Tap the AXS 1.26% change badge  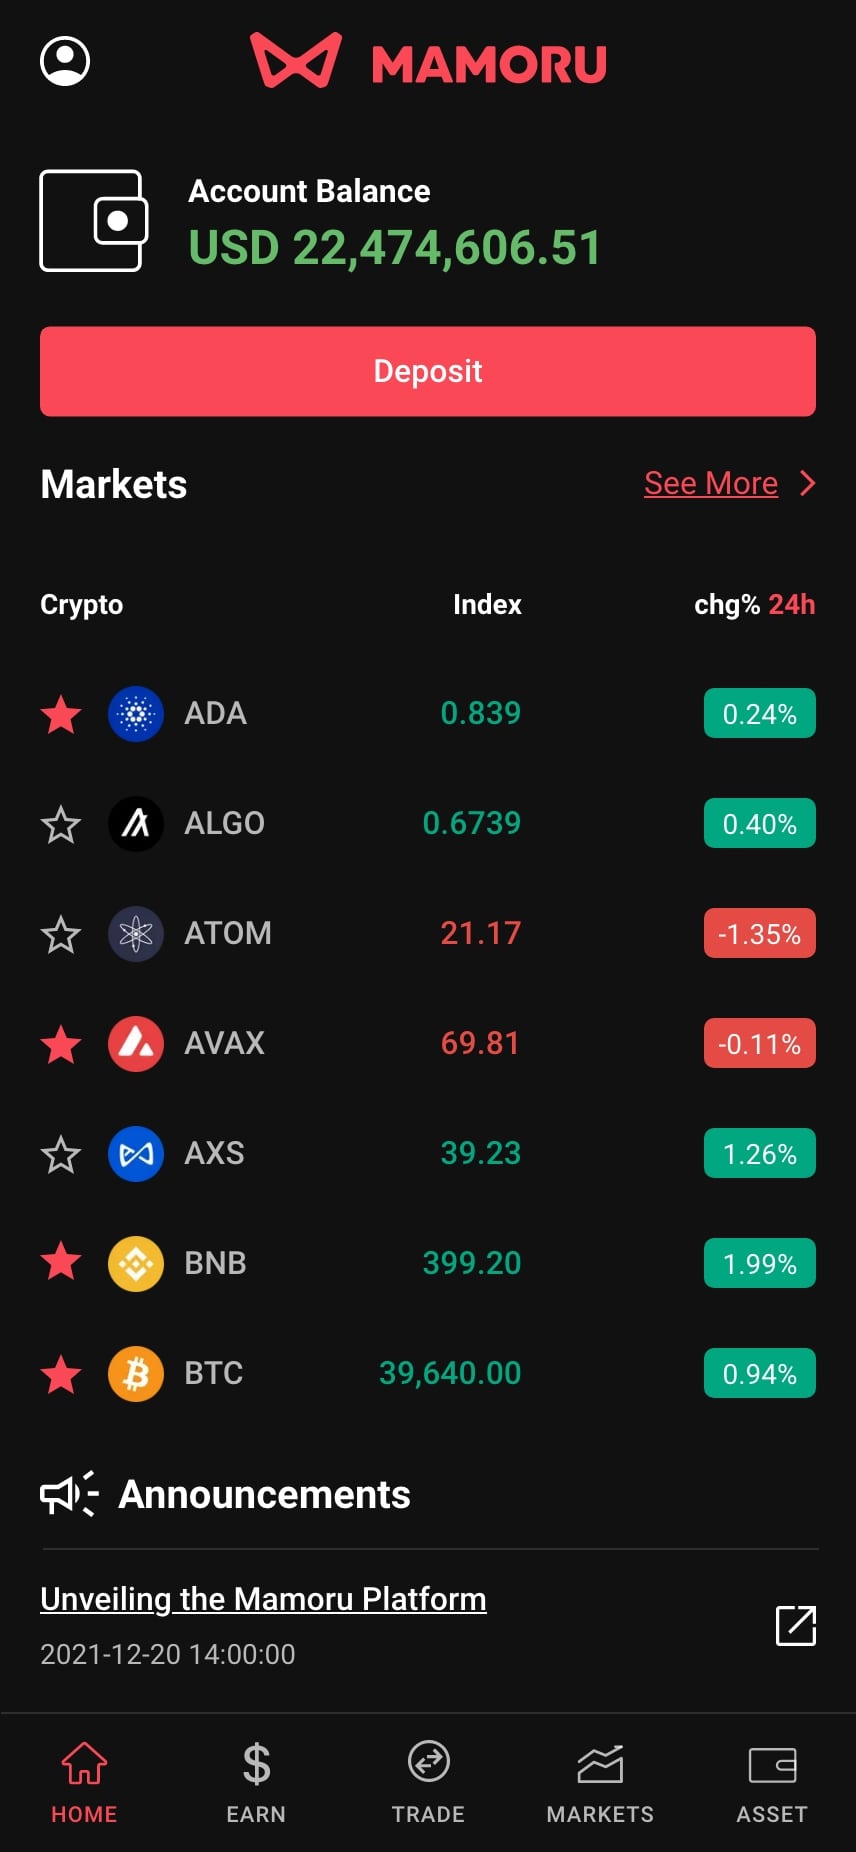pos(760,1154)
